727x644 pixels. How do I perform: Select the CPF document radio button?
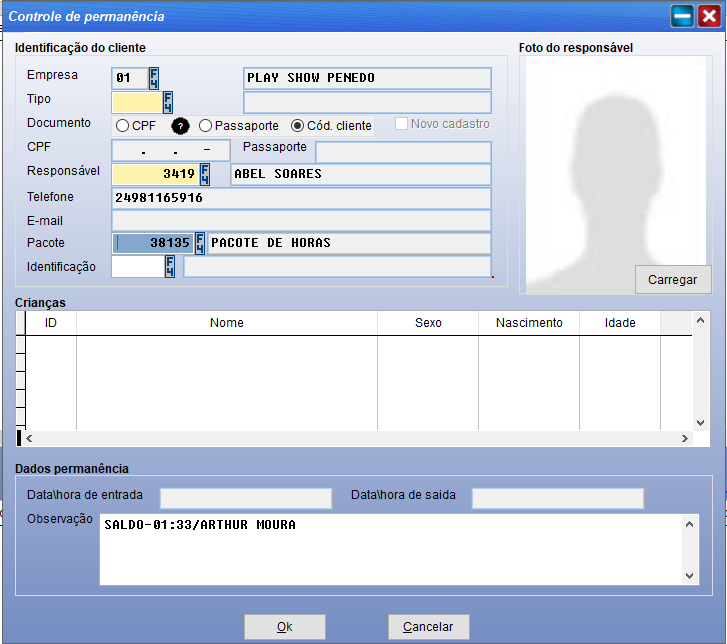coord(122,126)
